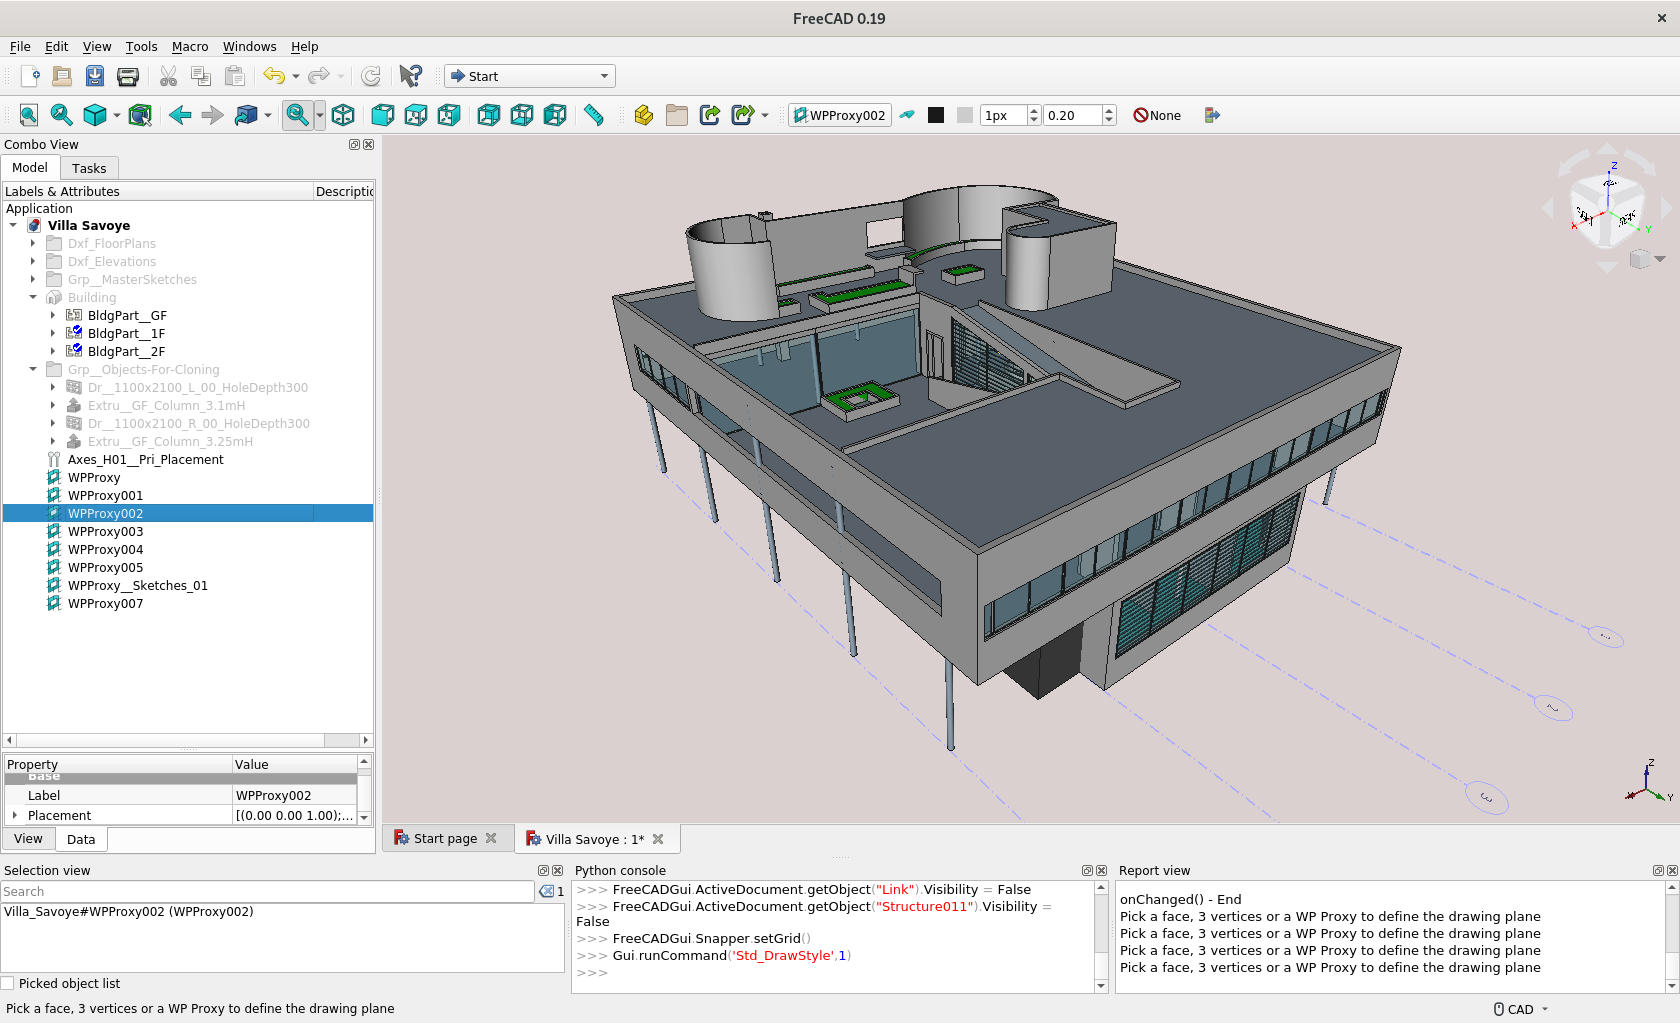This screenshot has width=1680, height=1023.
Task: Click the Undo arrow icon
Action: click(273, 76)
